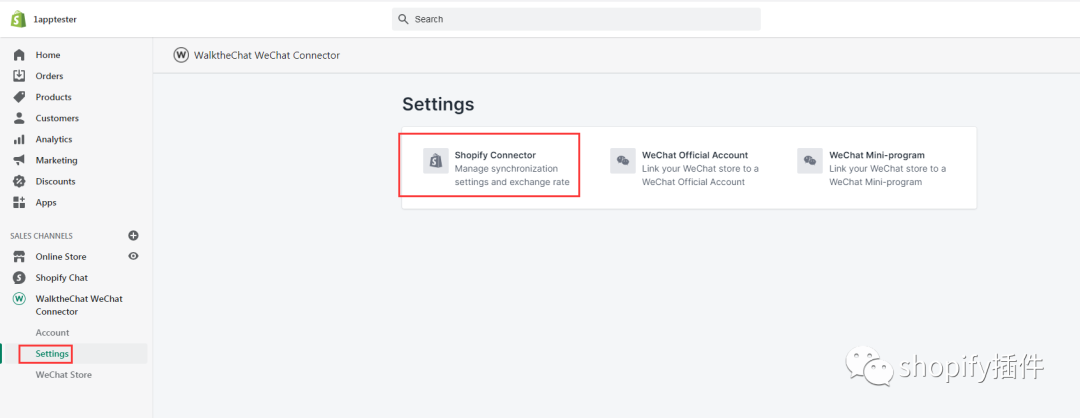Click the SALES CHANNELS heading

pyautogui.click(x=41, y=236)
